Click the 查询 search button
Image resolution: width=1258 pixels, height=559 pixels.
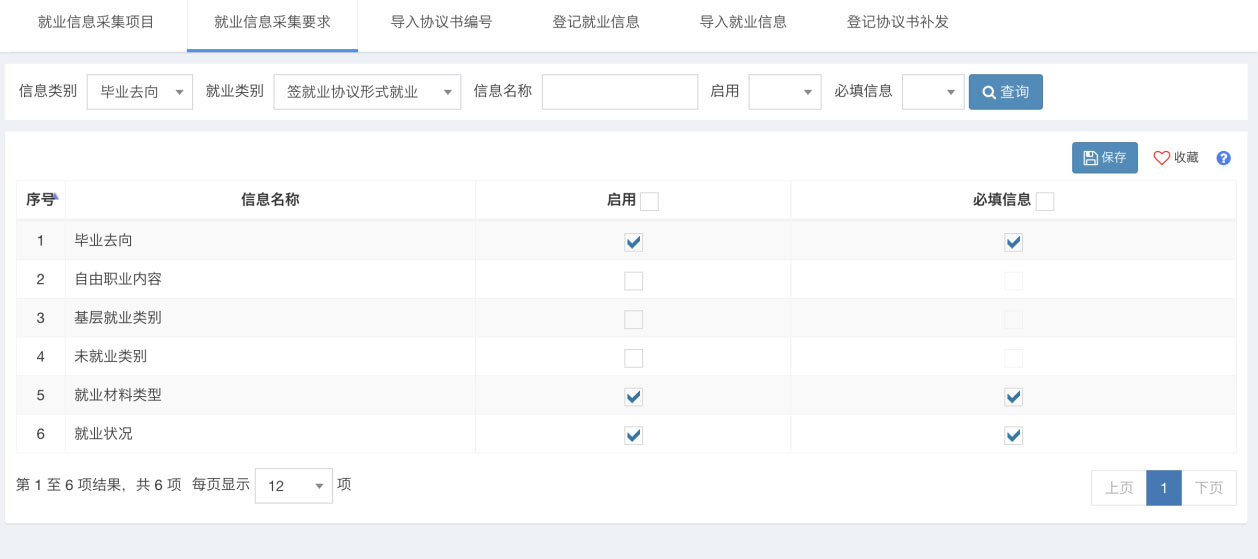1005,92
